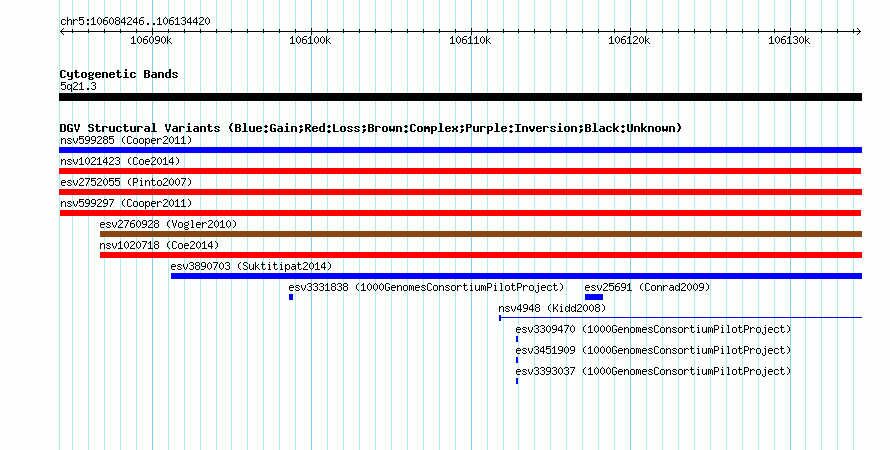
Task: Select the blue esv3451909 marker
Action: coord(517,360)
